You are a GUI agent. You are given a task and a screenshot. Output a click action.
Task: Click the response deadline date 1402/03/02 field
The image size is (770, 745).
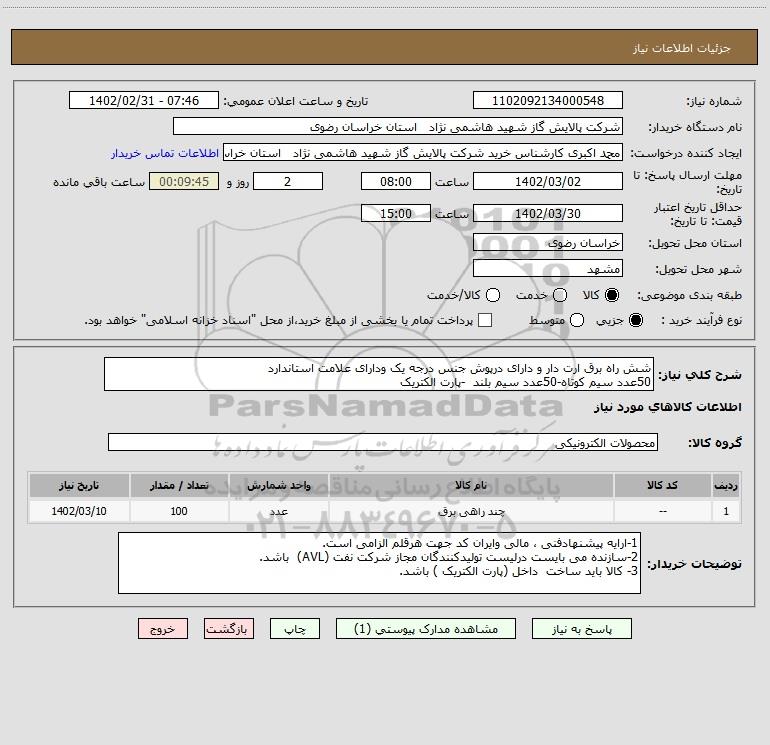tap(547, 182)
